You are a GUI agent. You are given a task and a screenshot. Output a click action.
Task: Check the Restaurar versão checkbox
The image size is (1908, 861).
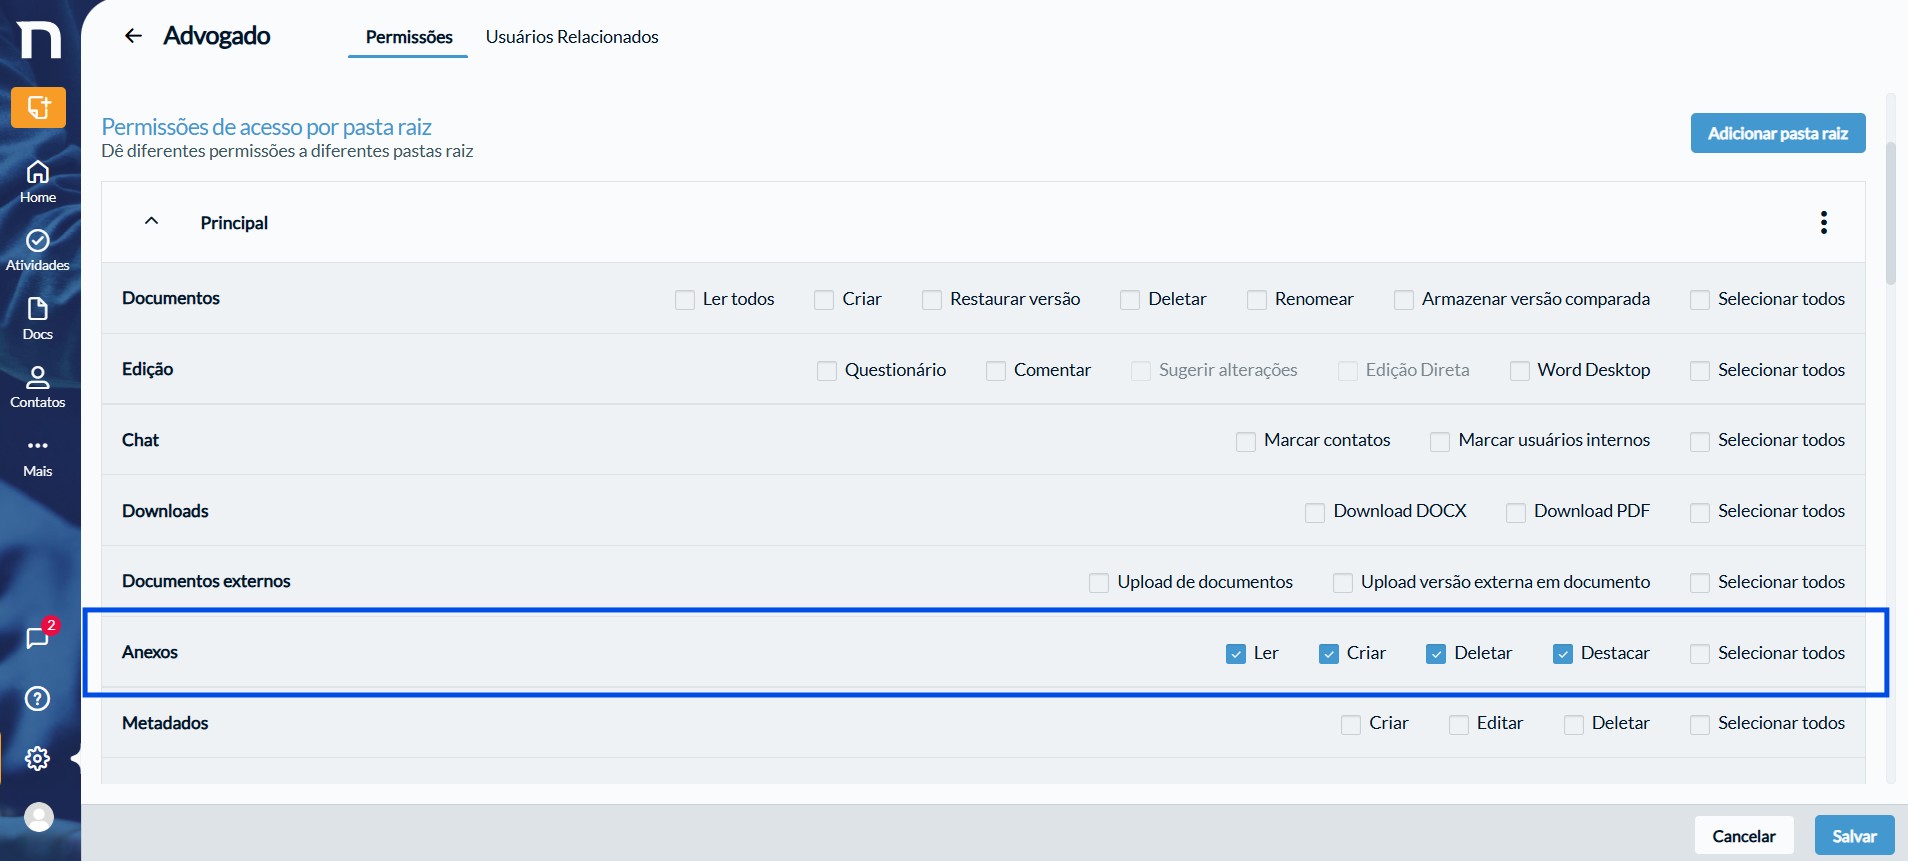(932, 300)
